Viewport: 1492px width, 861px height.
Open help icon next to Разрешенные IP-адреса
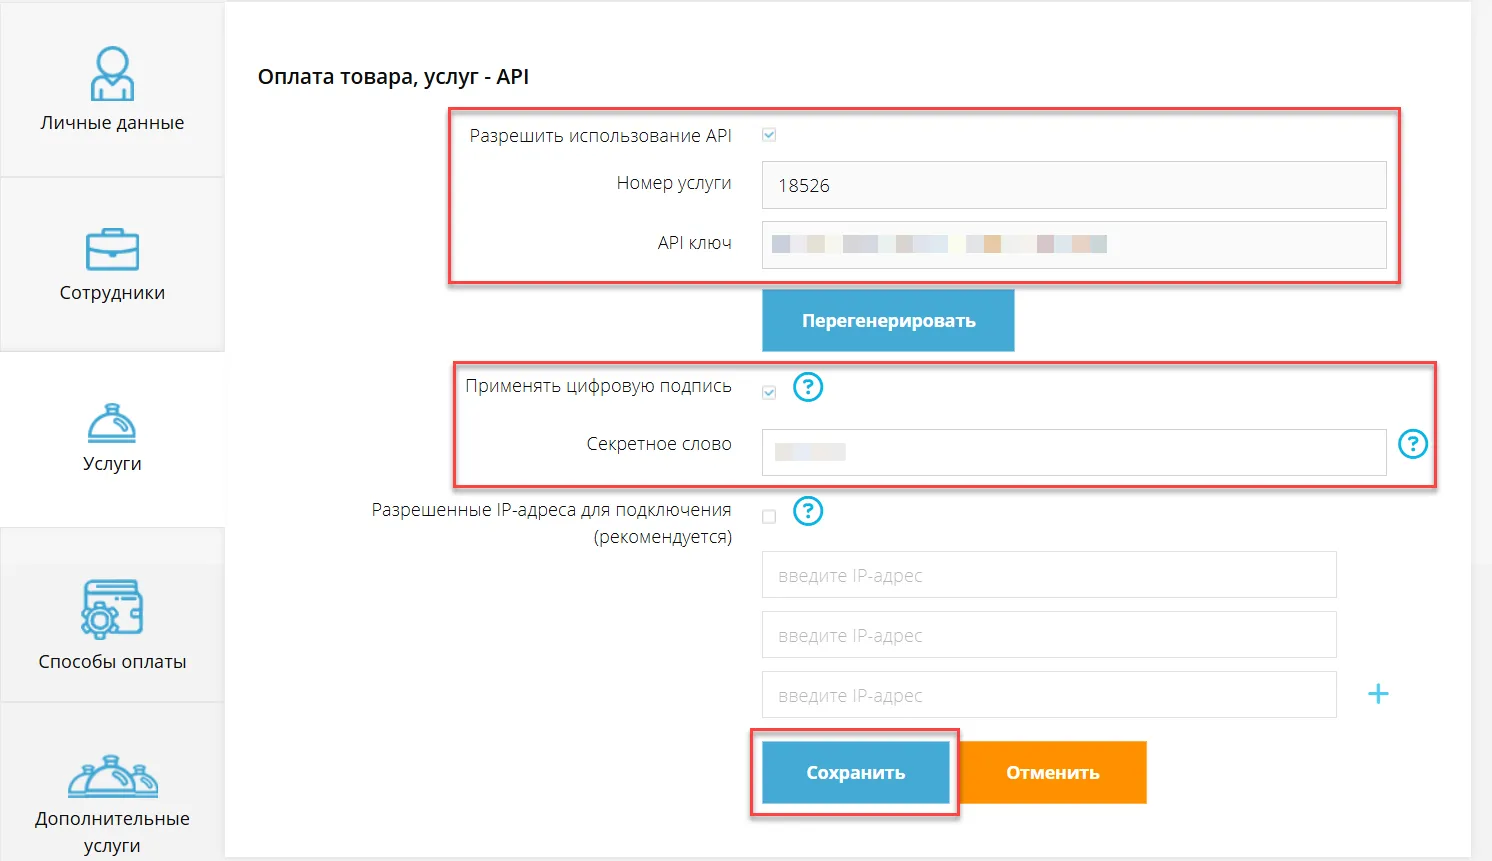(x=808, y=511)
